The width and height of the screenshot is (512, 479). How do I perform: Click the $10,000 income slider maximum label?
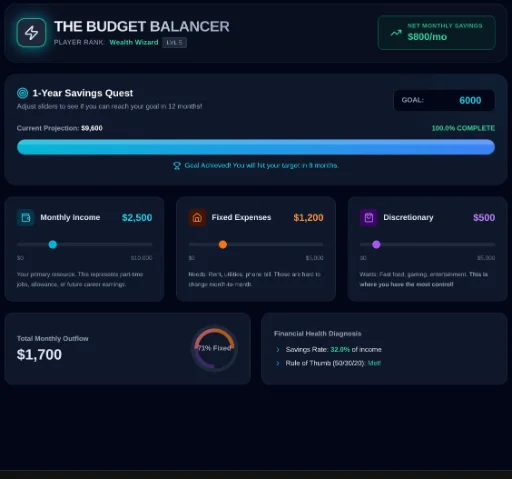pyautogui.click(x=141, y=258)
